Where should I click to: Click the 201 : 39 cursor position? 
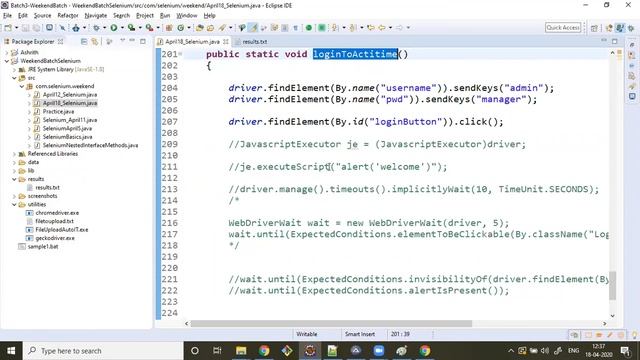click(400, 334)
